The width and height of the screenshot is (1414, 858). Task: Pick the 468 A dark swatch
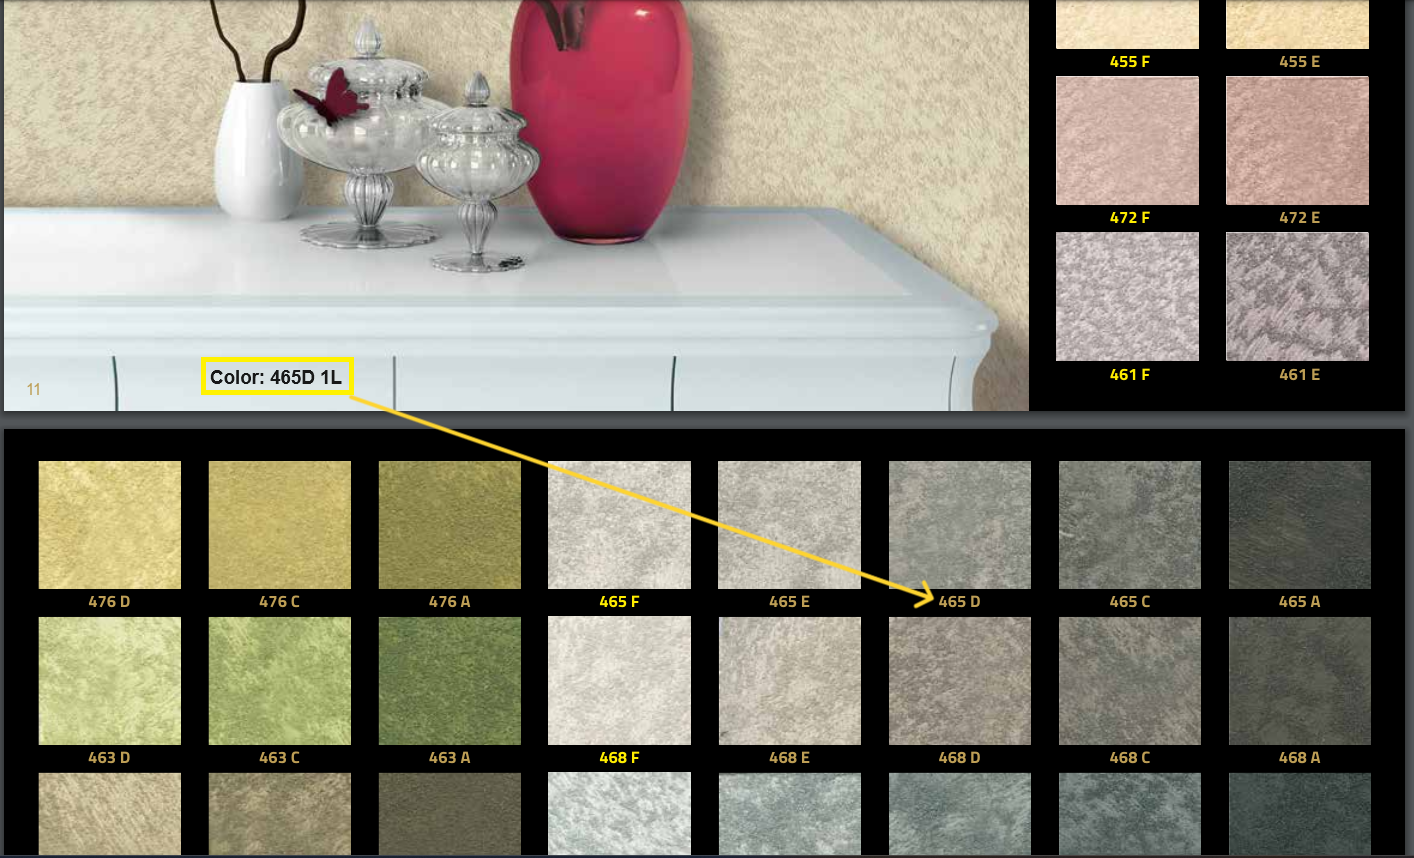(x=1299, y=681)
